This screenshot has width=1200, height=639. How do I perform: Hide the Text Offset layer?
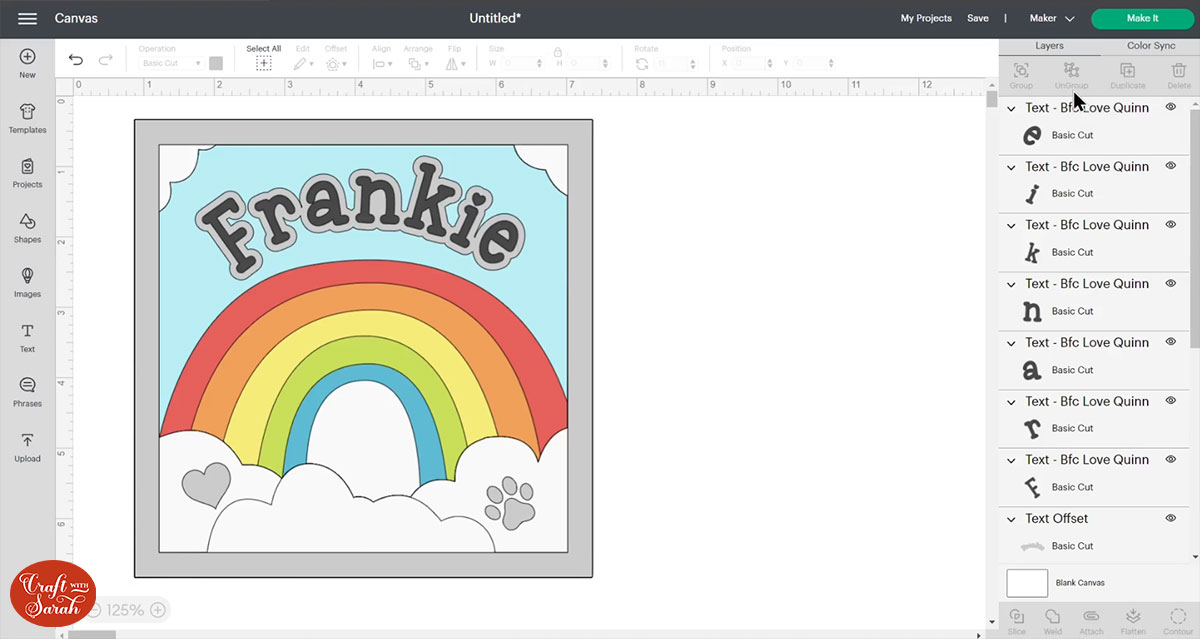click(x=1170, y=518)
